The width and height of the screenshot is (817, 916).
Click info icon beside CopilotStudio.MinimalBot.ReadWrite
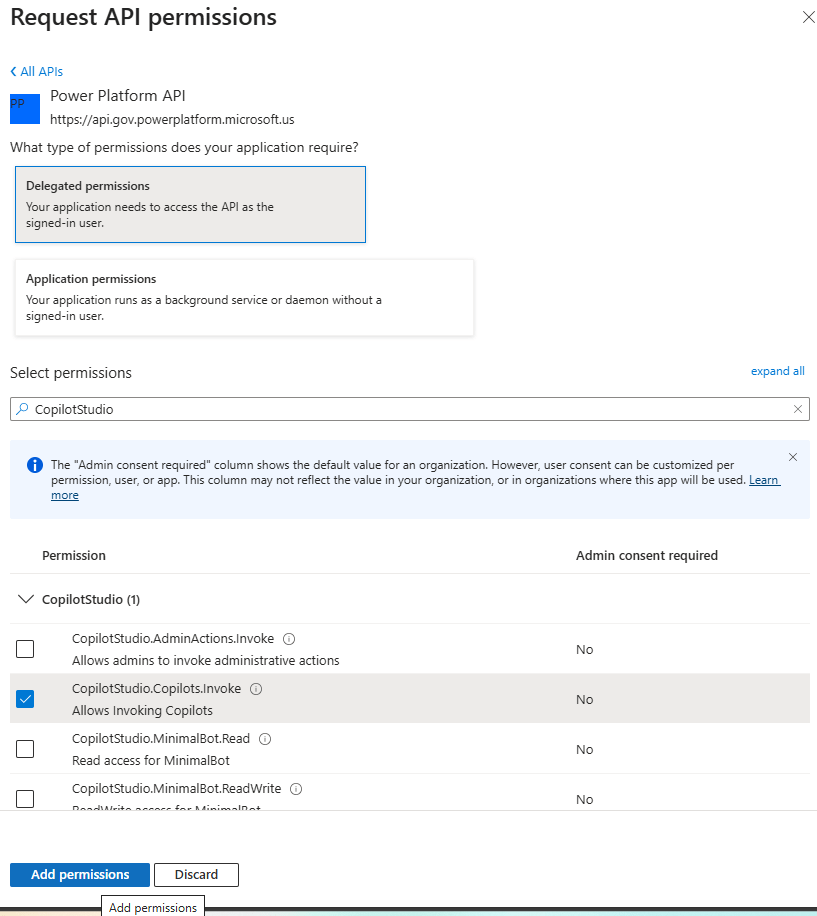tap(295, 789)
